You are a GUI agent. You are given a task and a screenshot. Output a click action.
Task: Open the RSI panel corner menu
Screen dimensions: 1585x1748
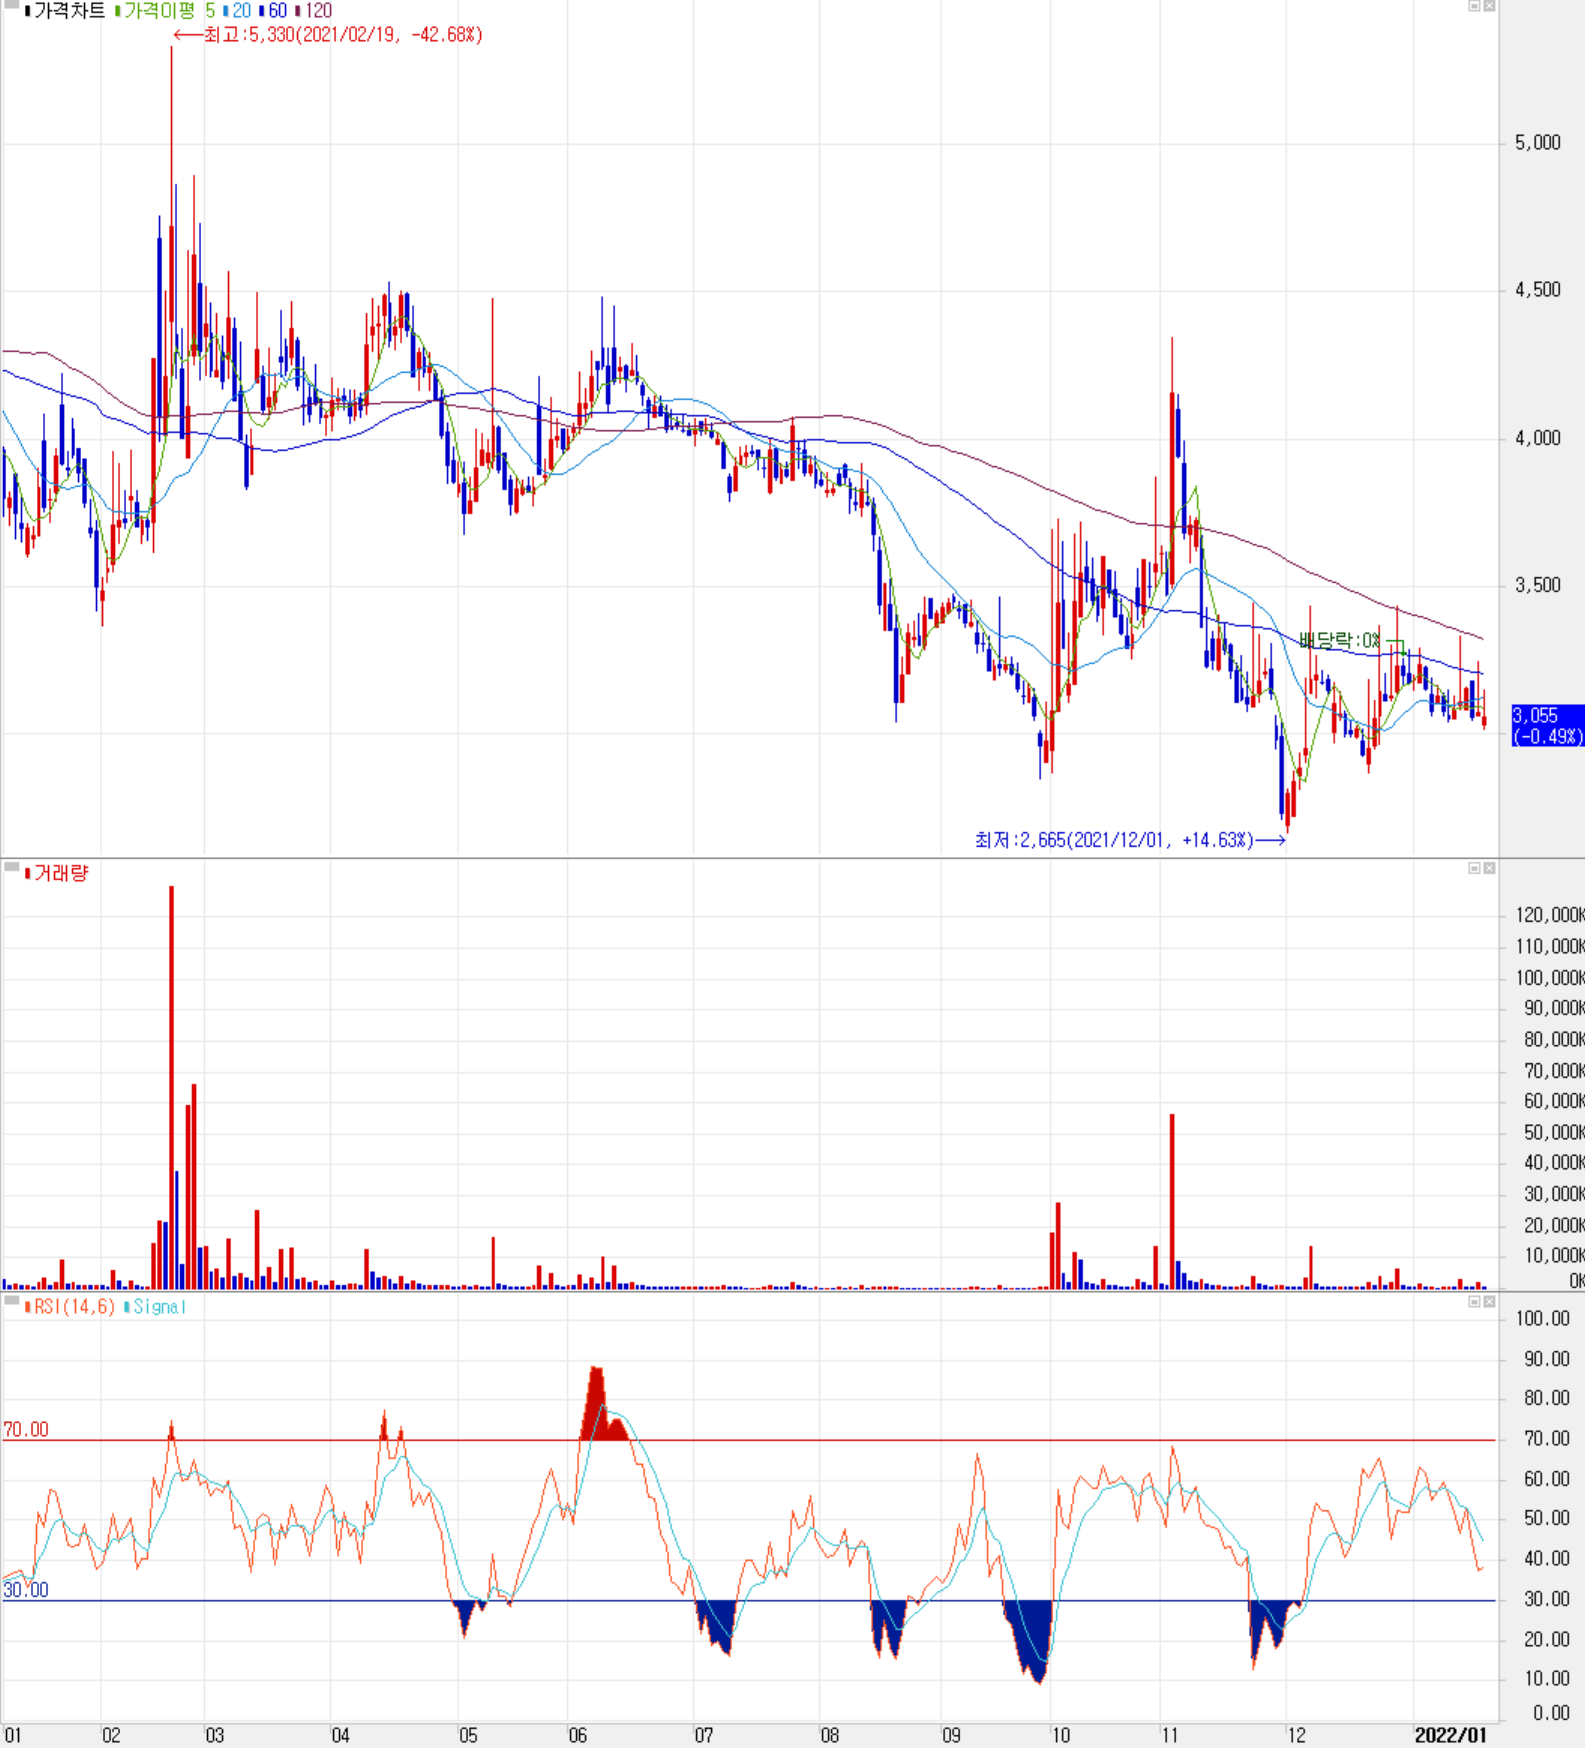click(12, 1300)
